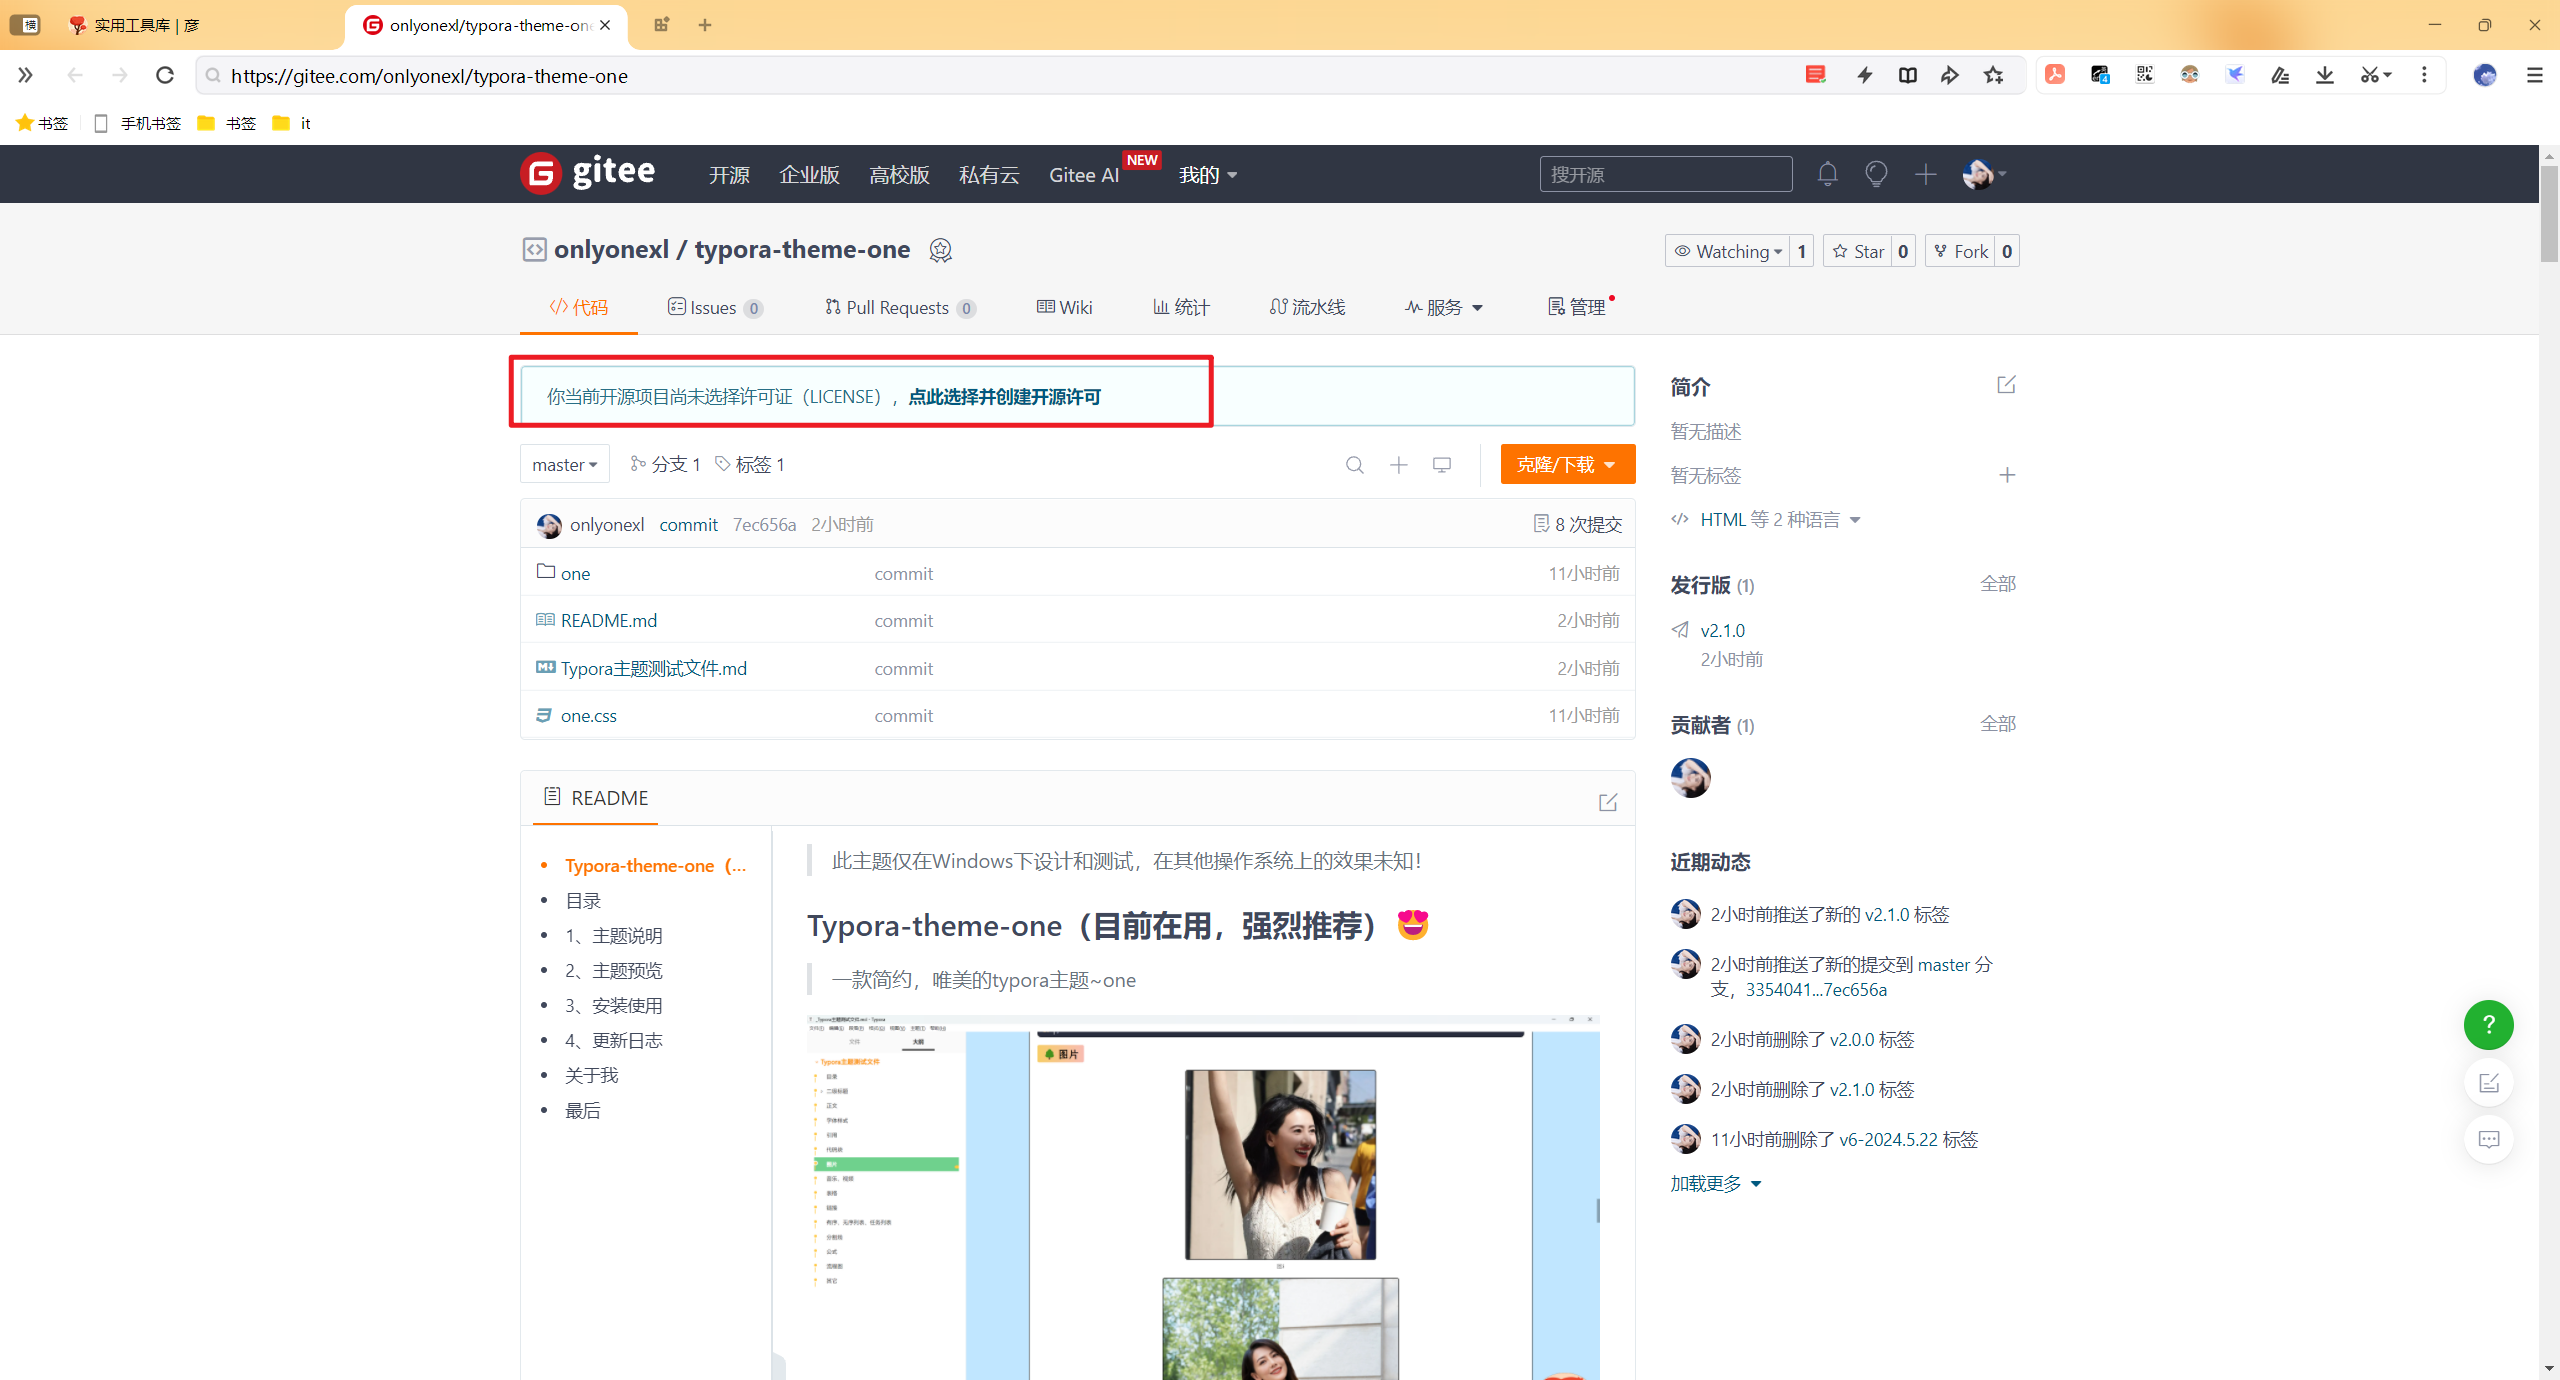Click the lightbulb icon in the Gitee header
2560x1380 pixels.
(x=1876, y=174)
